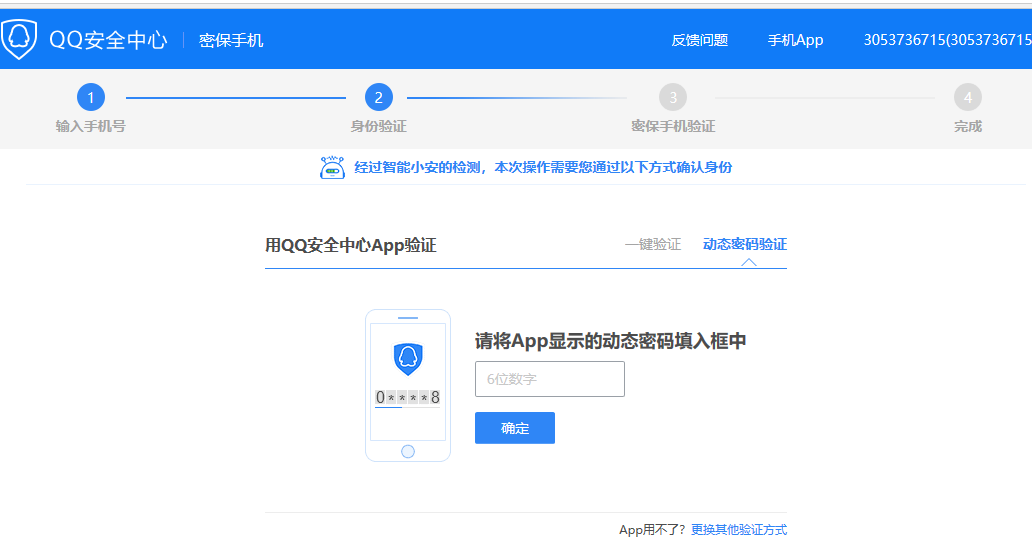The height and width of the screenshot is (540, 1032).
Task: Click the 经过智能小安的检测 notice text
Action: [x=543, y=167]
